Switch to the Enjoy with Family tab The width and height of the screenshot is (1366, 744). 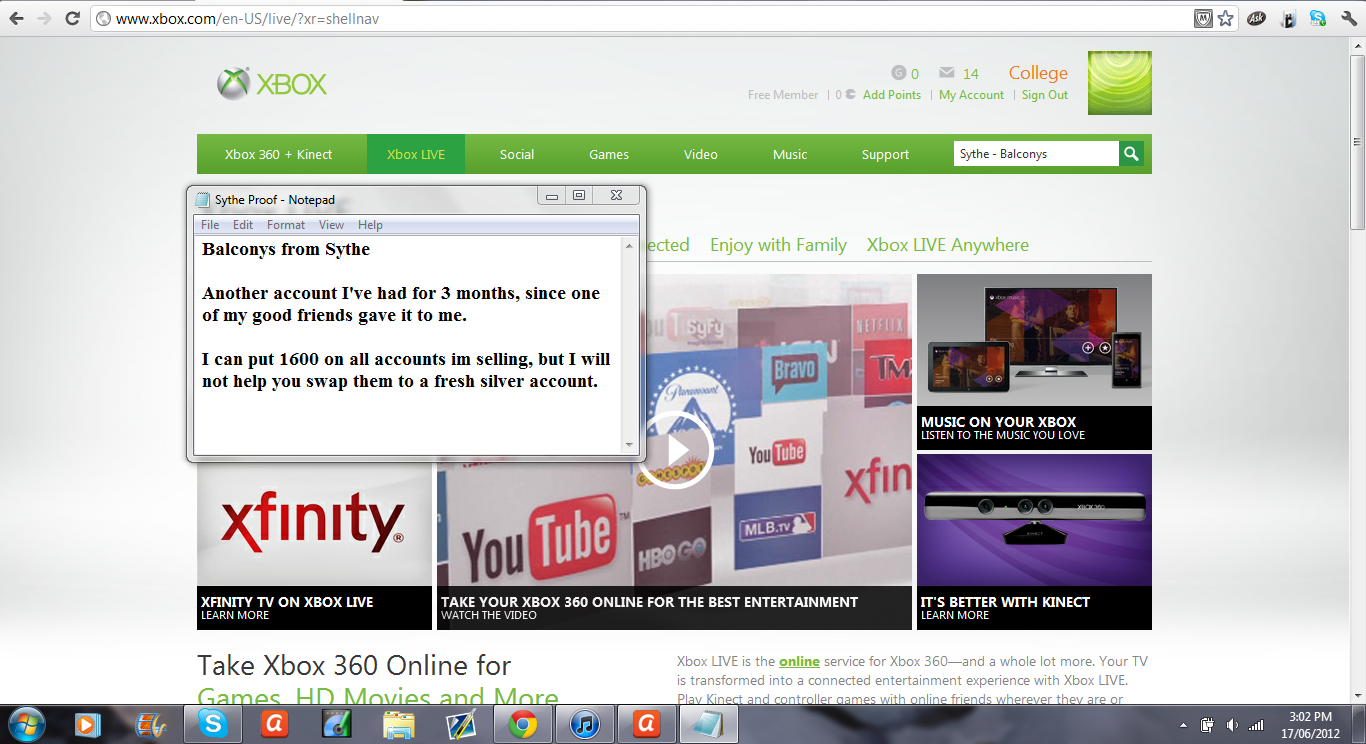tap(778, 245)
